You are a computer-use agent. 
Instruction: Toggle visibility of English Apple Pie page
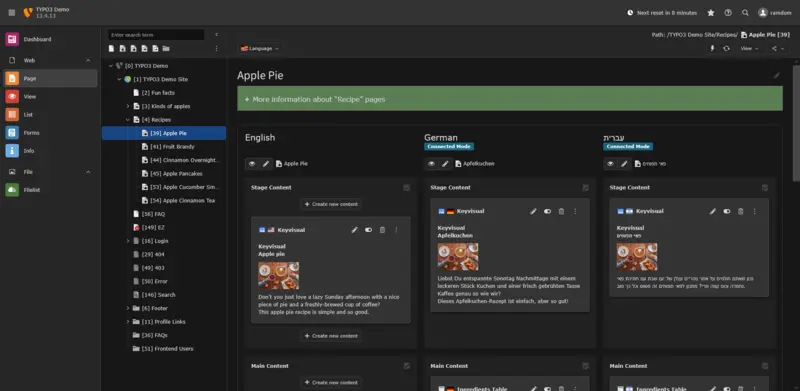tap(252, 164)
